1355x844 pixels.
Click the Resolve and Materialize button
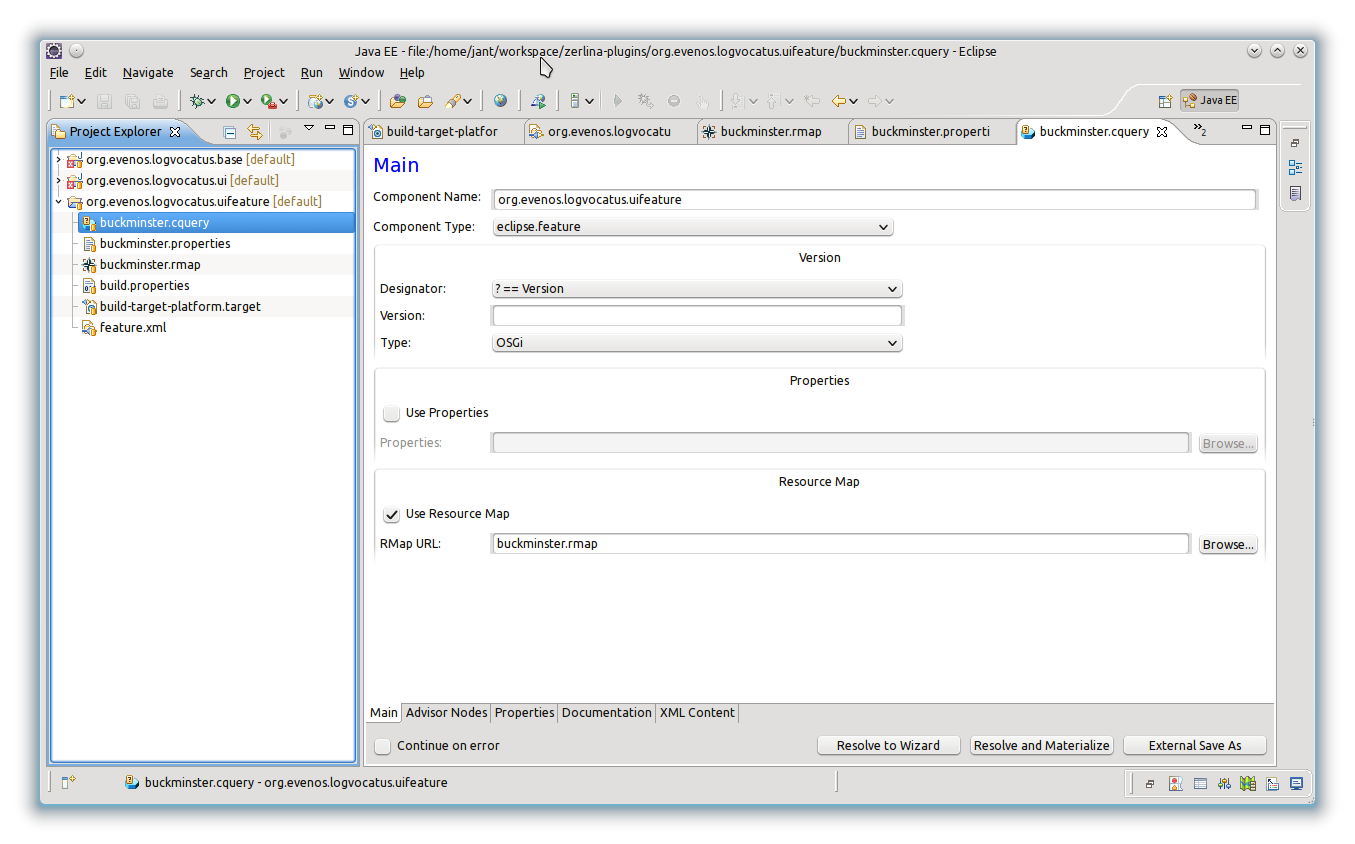(1041, 746)
